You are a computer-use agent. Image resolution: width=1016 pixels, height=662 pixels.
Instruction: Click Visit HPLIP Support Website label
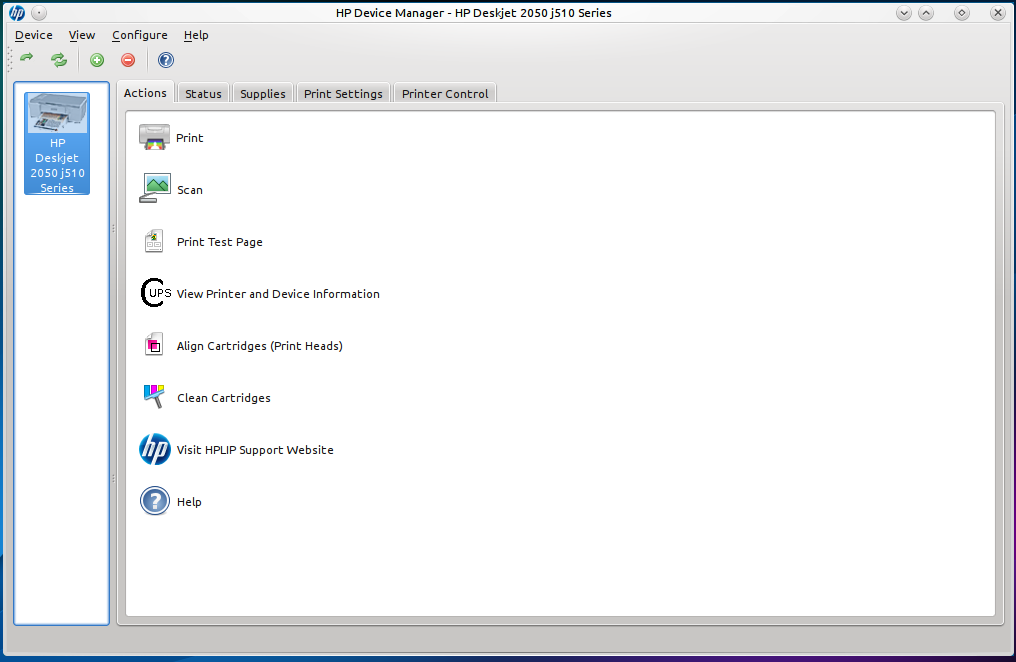(255, 450)
